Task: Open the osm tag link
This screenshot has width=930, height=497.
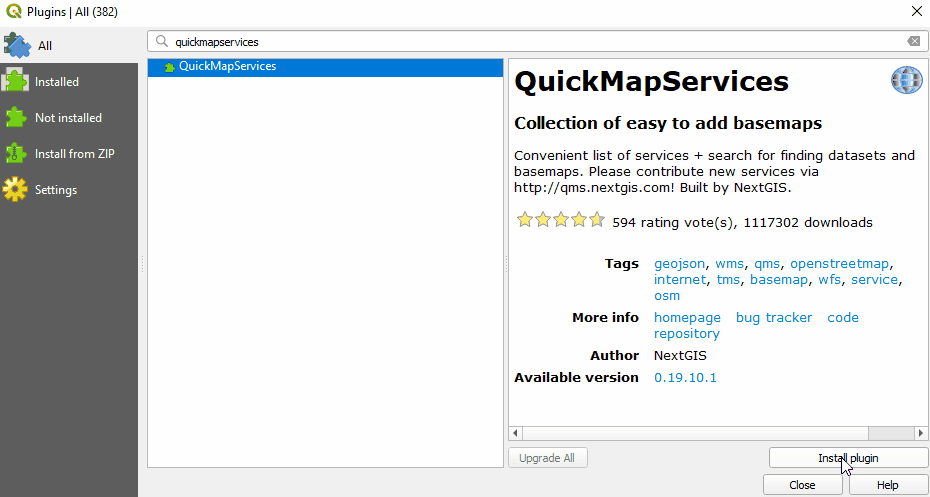Action: tap(667, 296)
